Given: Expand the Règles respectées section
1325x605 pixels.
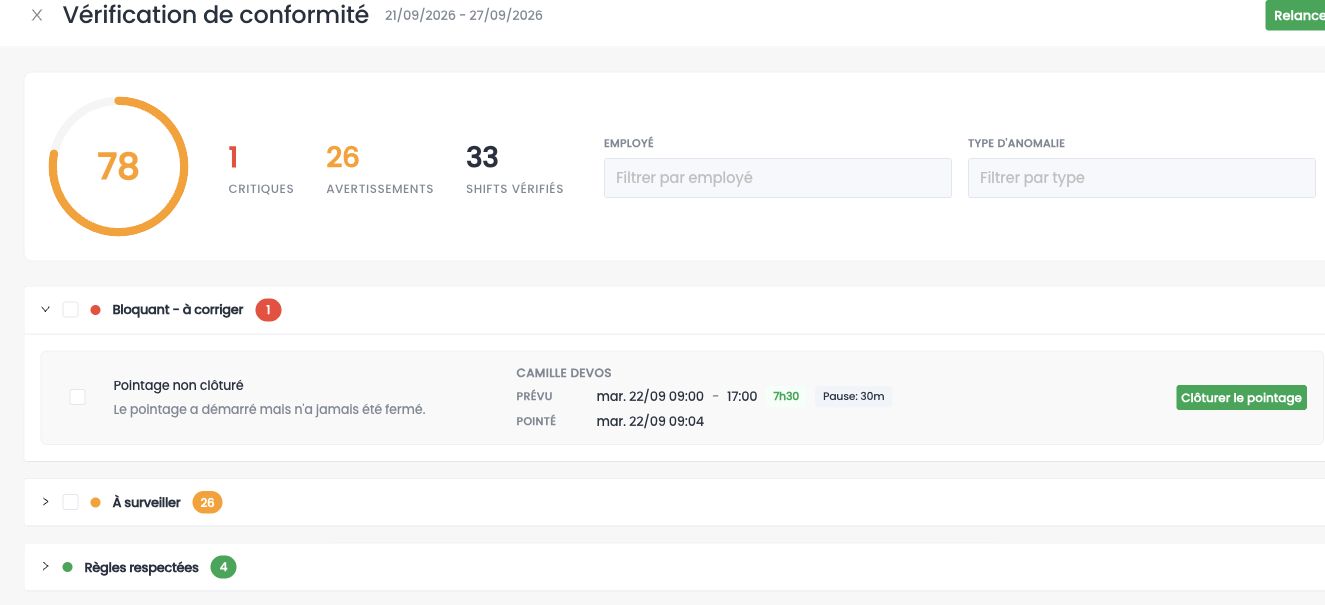Looking at the screenshot, I should point(45,567).
